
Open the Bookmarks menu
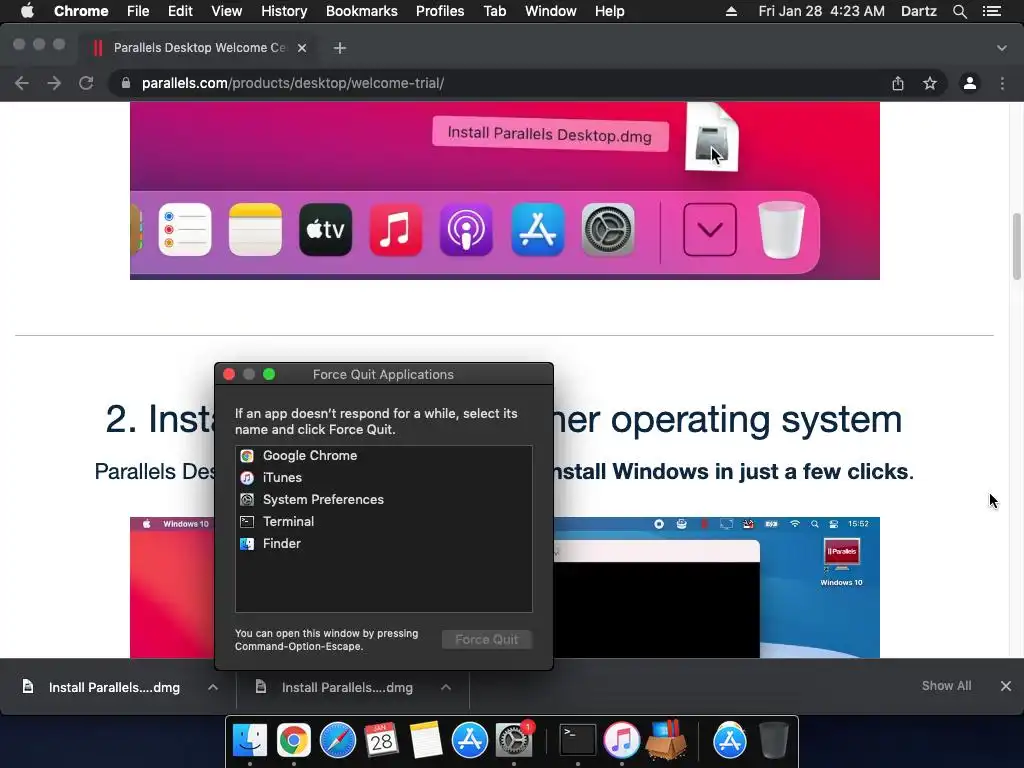(x=361, y=11)
